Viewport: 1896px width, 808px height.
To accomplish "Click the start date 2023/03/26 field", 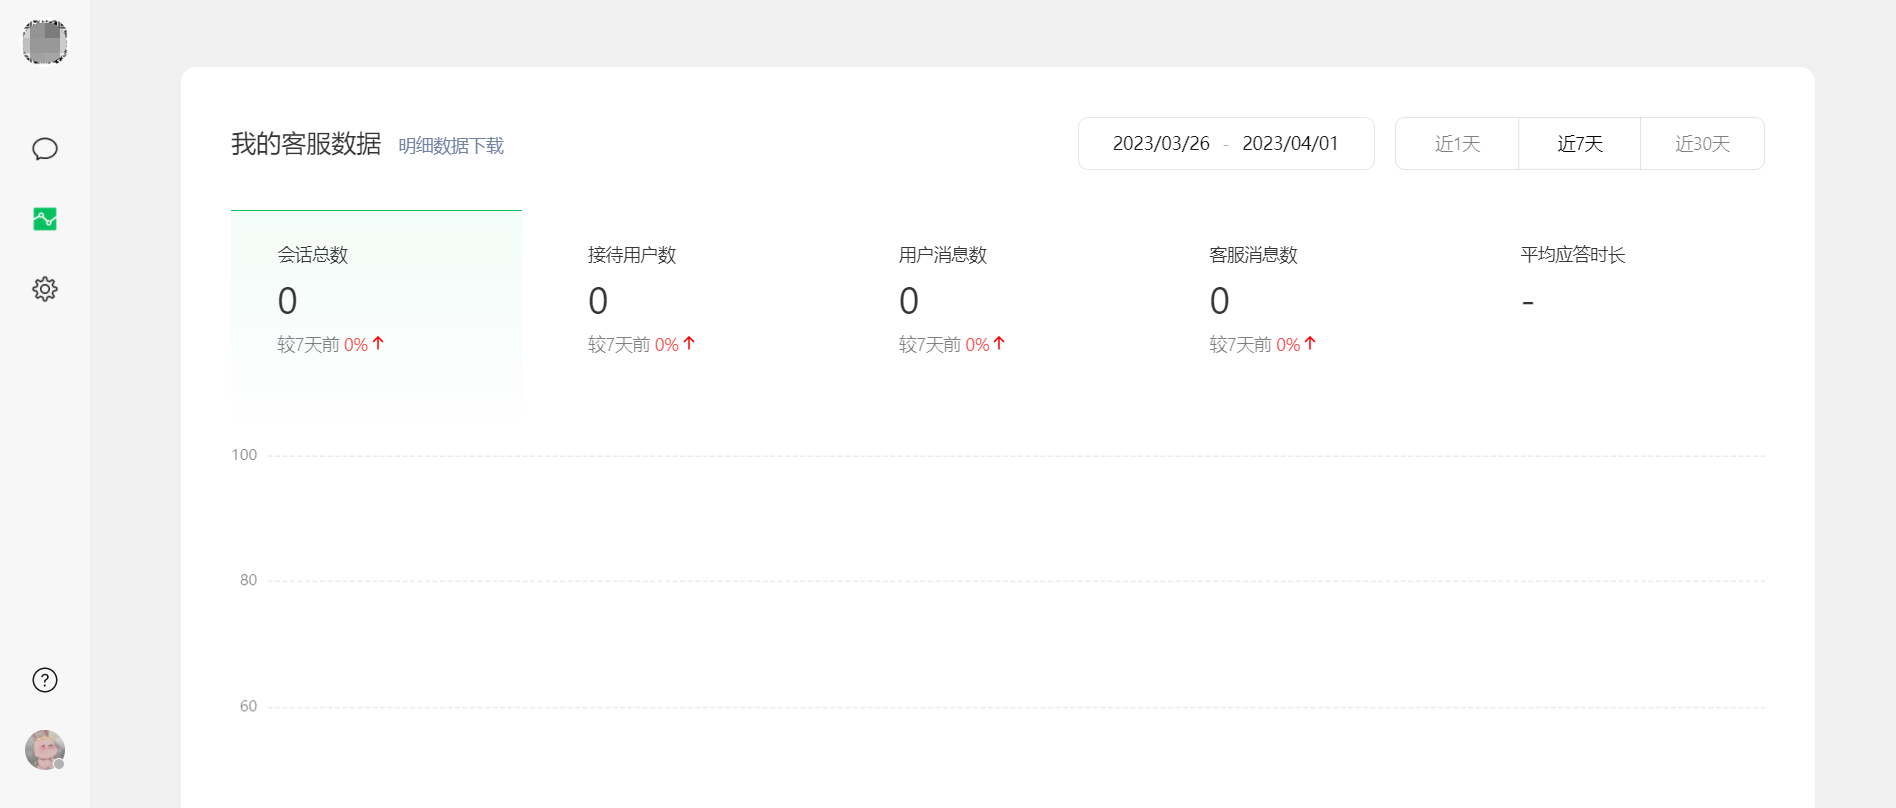I will pyautogui.click(x=1161, y=144).
